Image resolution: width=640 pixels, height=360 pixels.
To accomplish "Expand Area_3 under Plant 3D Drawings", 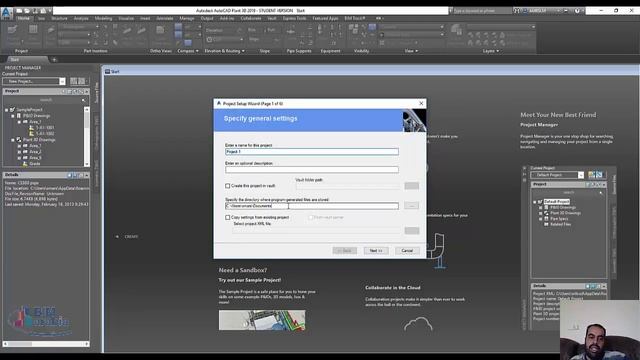I will tap(19, 158).
